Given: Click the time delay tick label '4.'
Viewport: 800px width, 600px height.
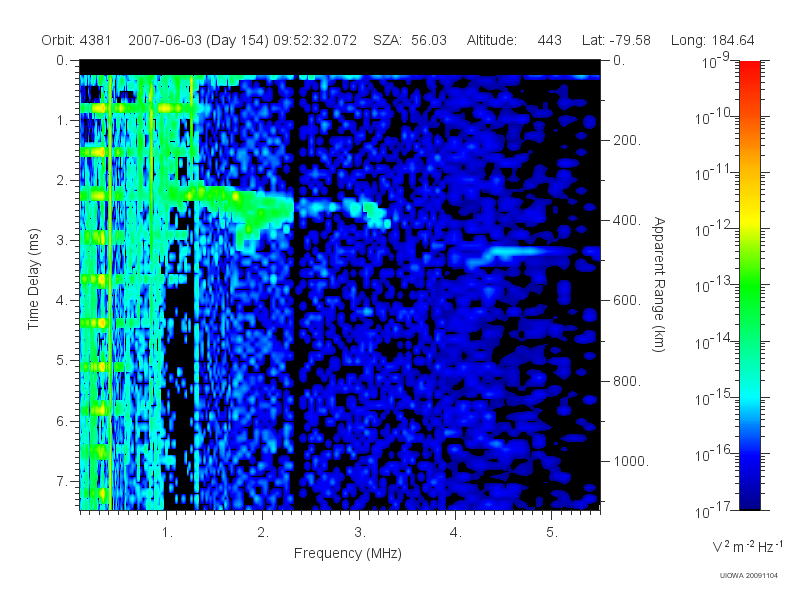Looking at the screenshot, I should point(62,301).
